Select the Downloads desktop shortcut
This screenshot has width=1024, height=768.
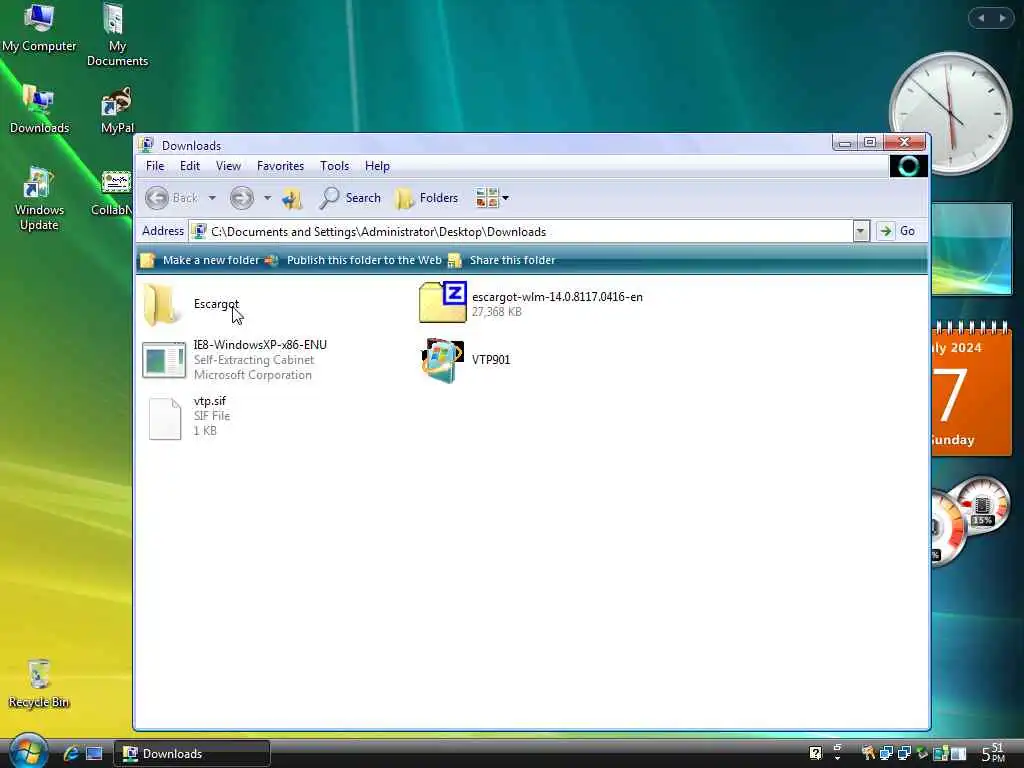(x=39, y=109)
